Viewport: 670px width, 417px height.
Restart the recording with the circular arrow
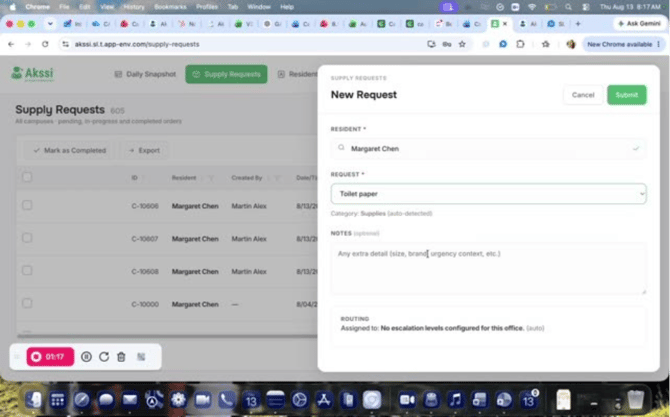click(x=104, y=357)
